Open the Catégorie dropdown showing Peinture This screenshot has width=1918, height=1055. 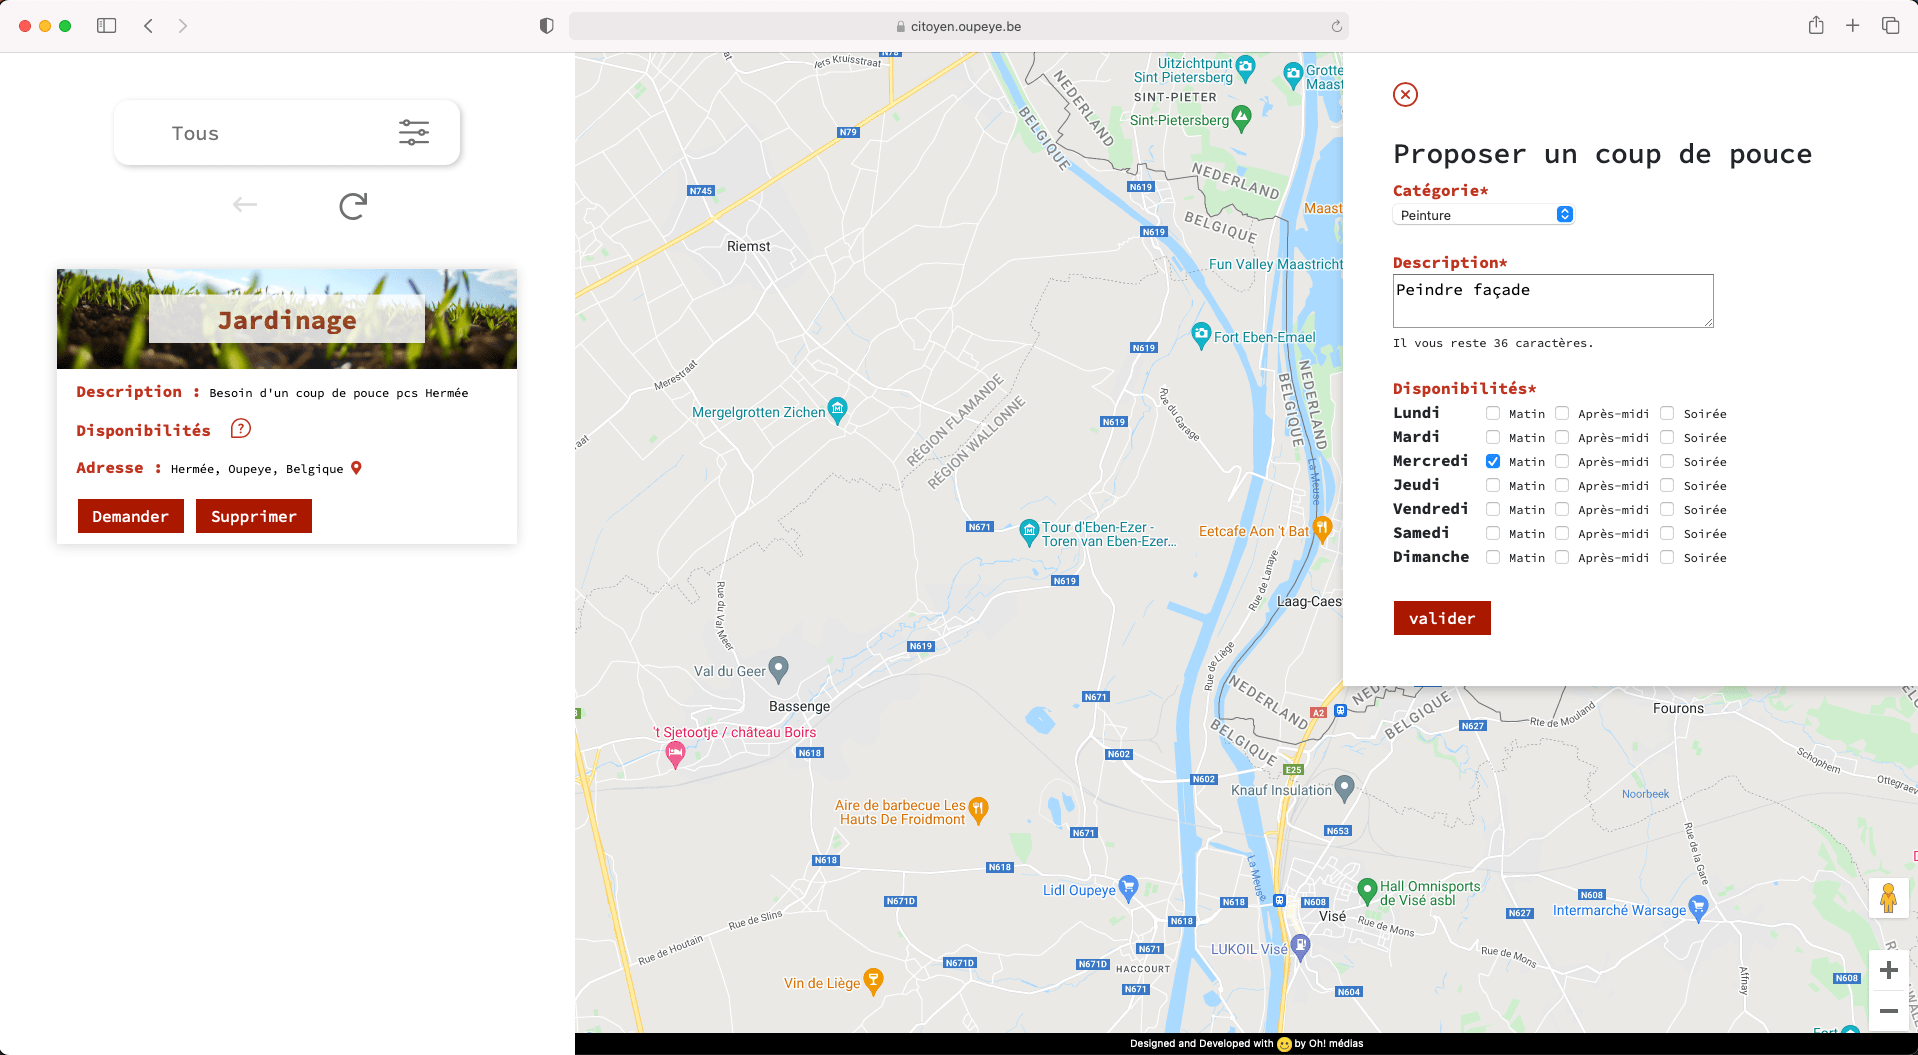pos(1483,215)
